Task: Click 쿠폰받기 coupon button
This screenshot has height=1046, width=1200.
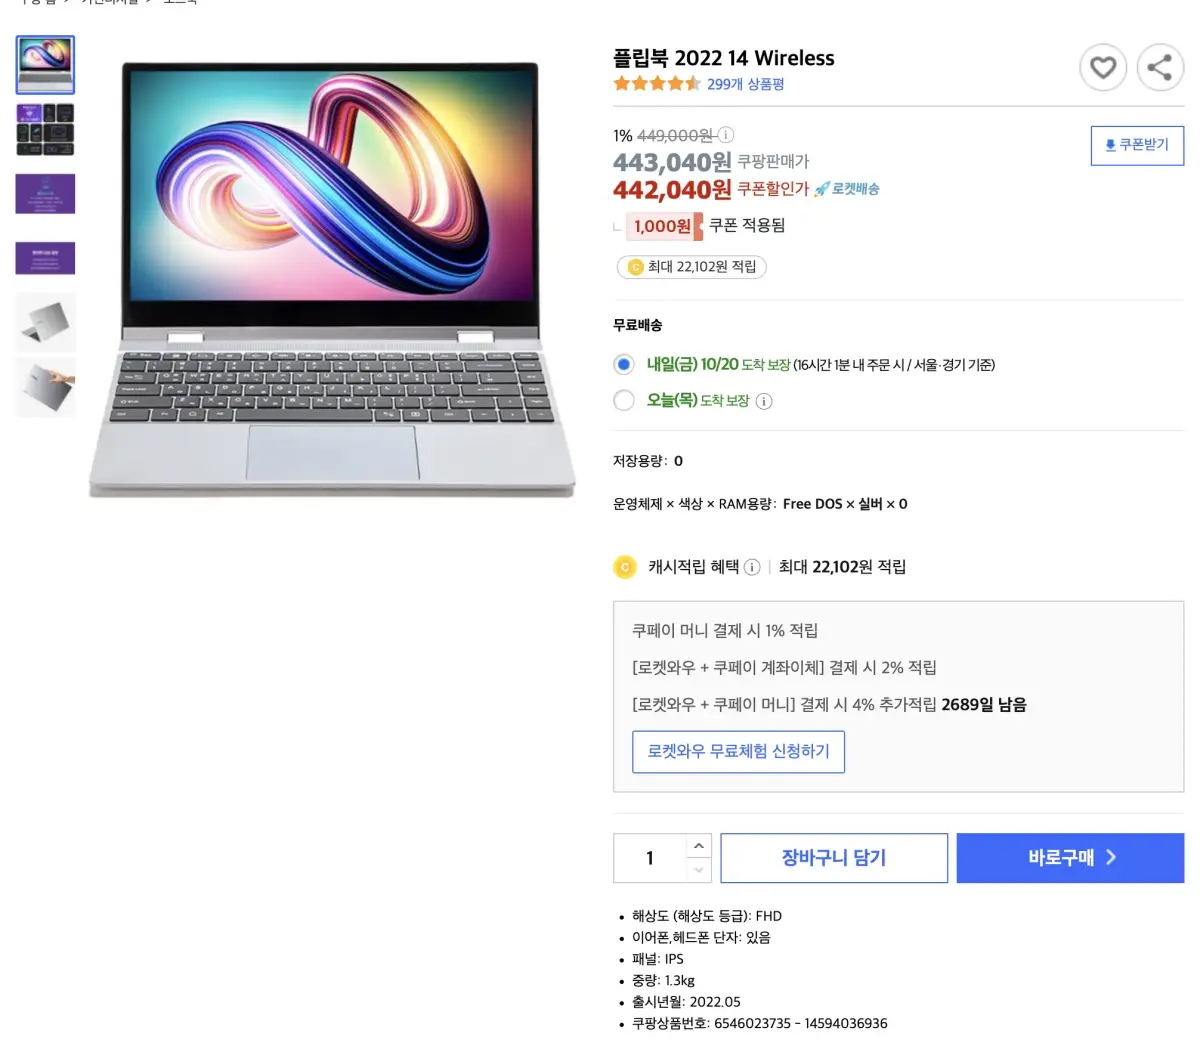Action: point(1137,145)
